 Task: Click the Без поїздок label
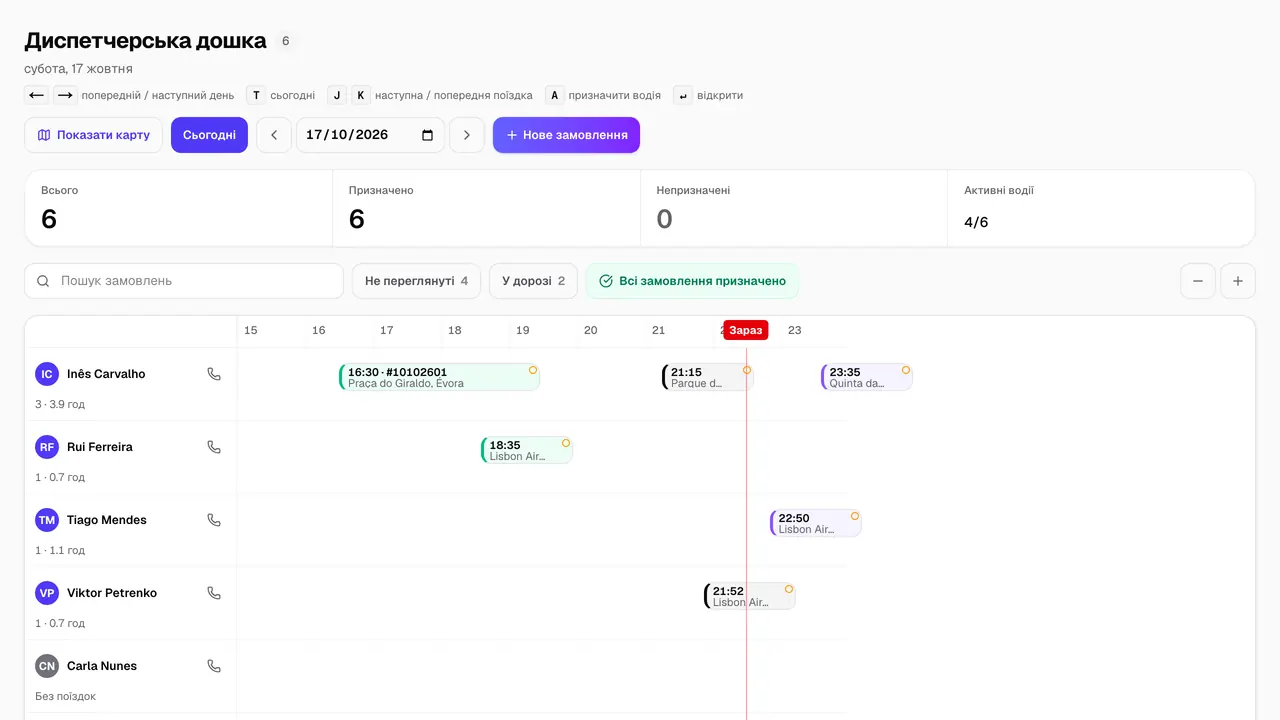66,696
